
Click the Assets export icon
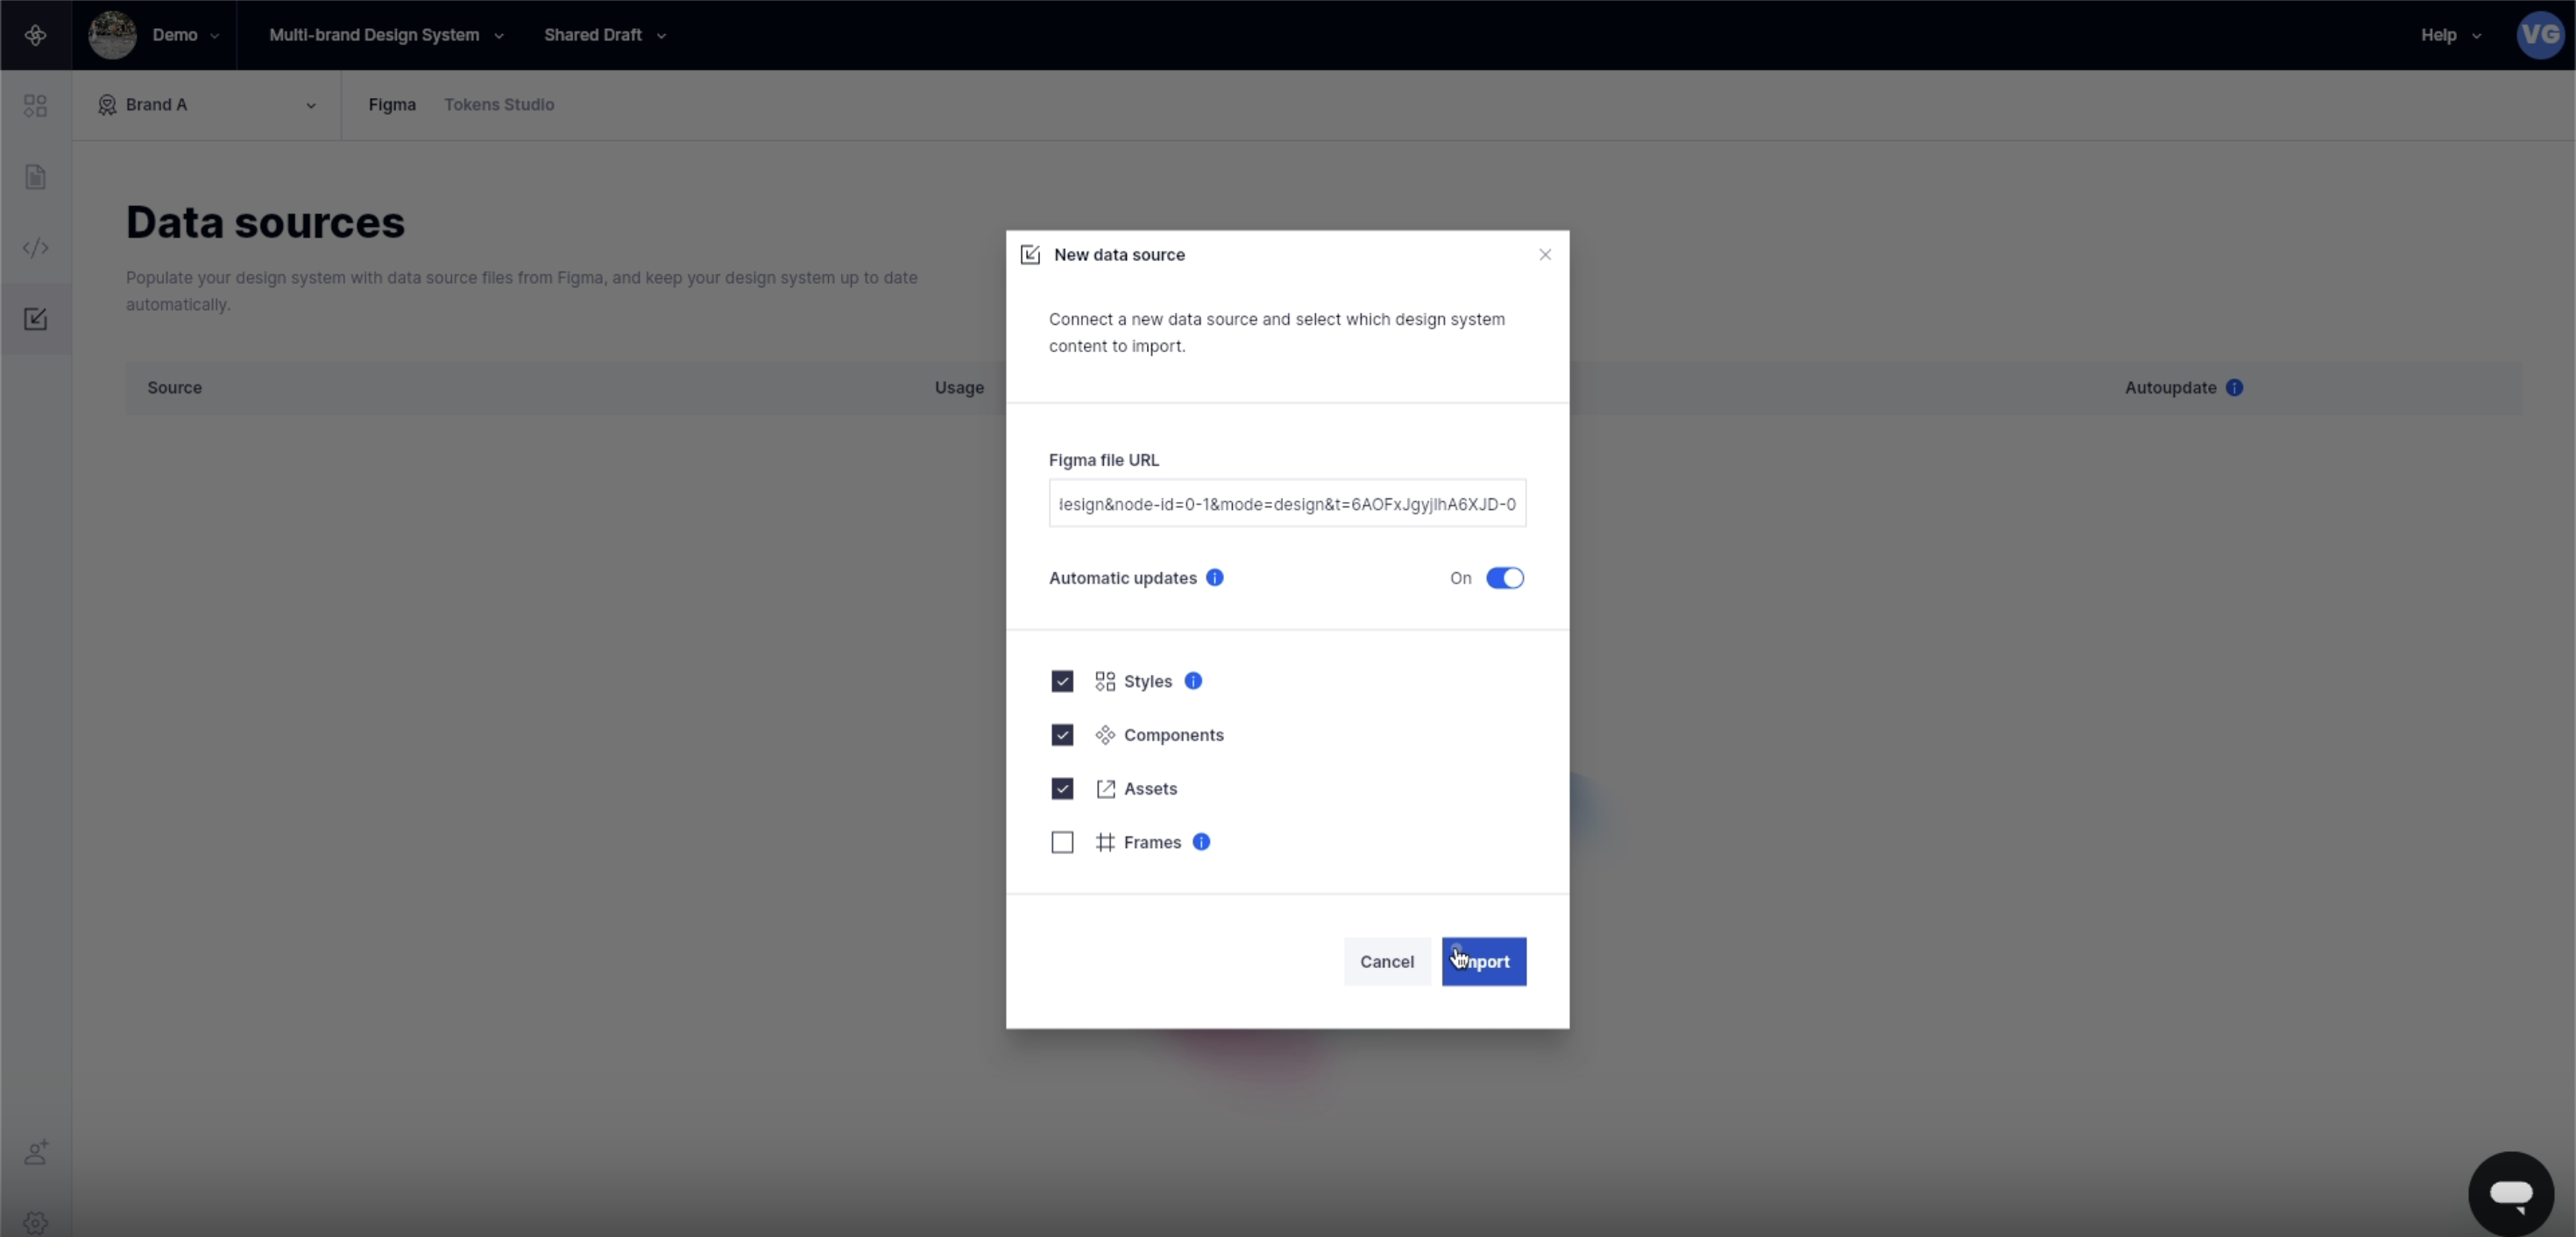pos(1104,789)
